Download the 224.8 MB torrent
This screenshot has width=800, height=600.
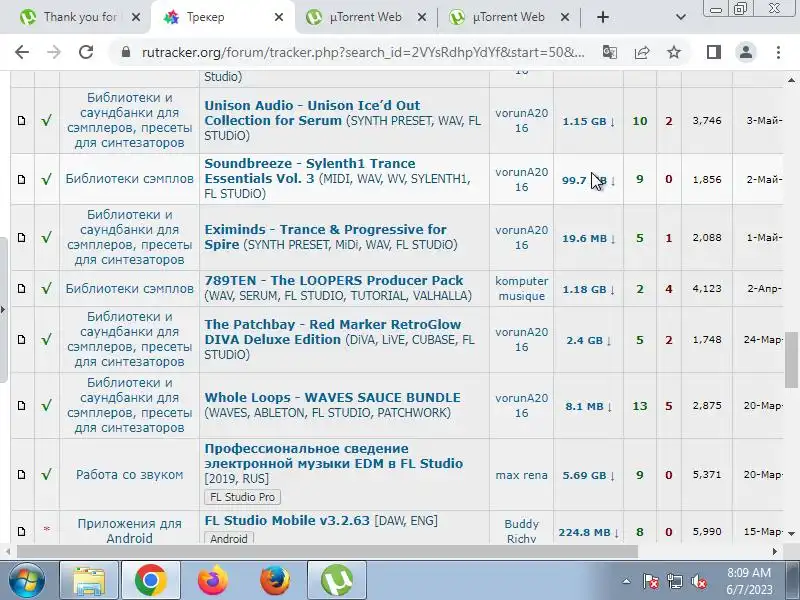588,533
